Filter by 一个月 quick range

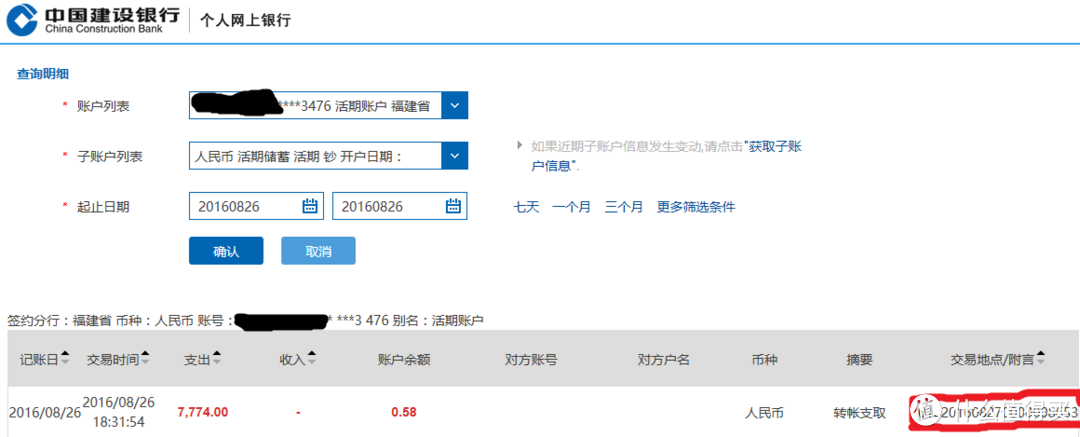(x=571, y=206)
